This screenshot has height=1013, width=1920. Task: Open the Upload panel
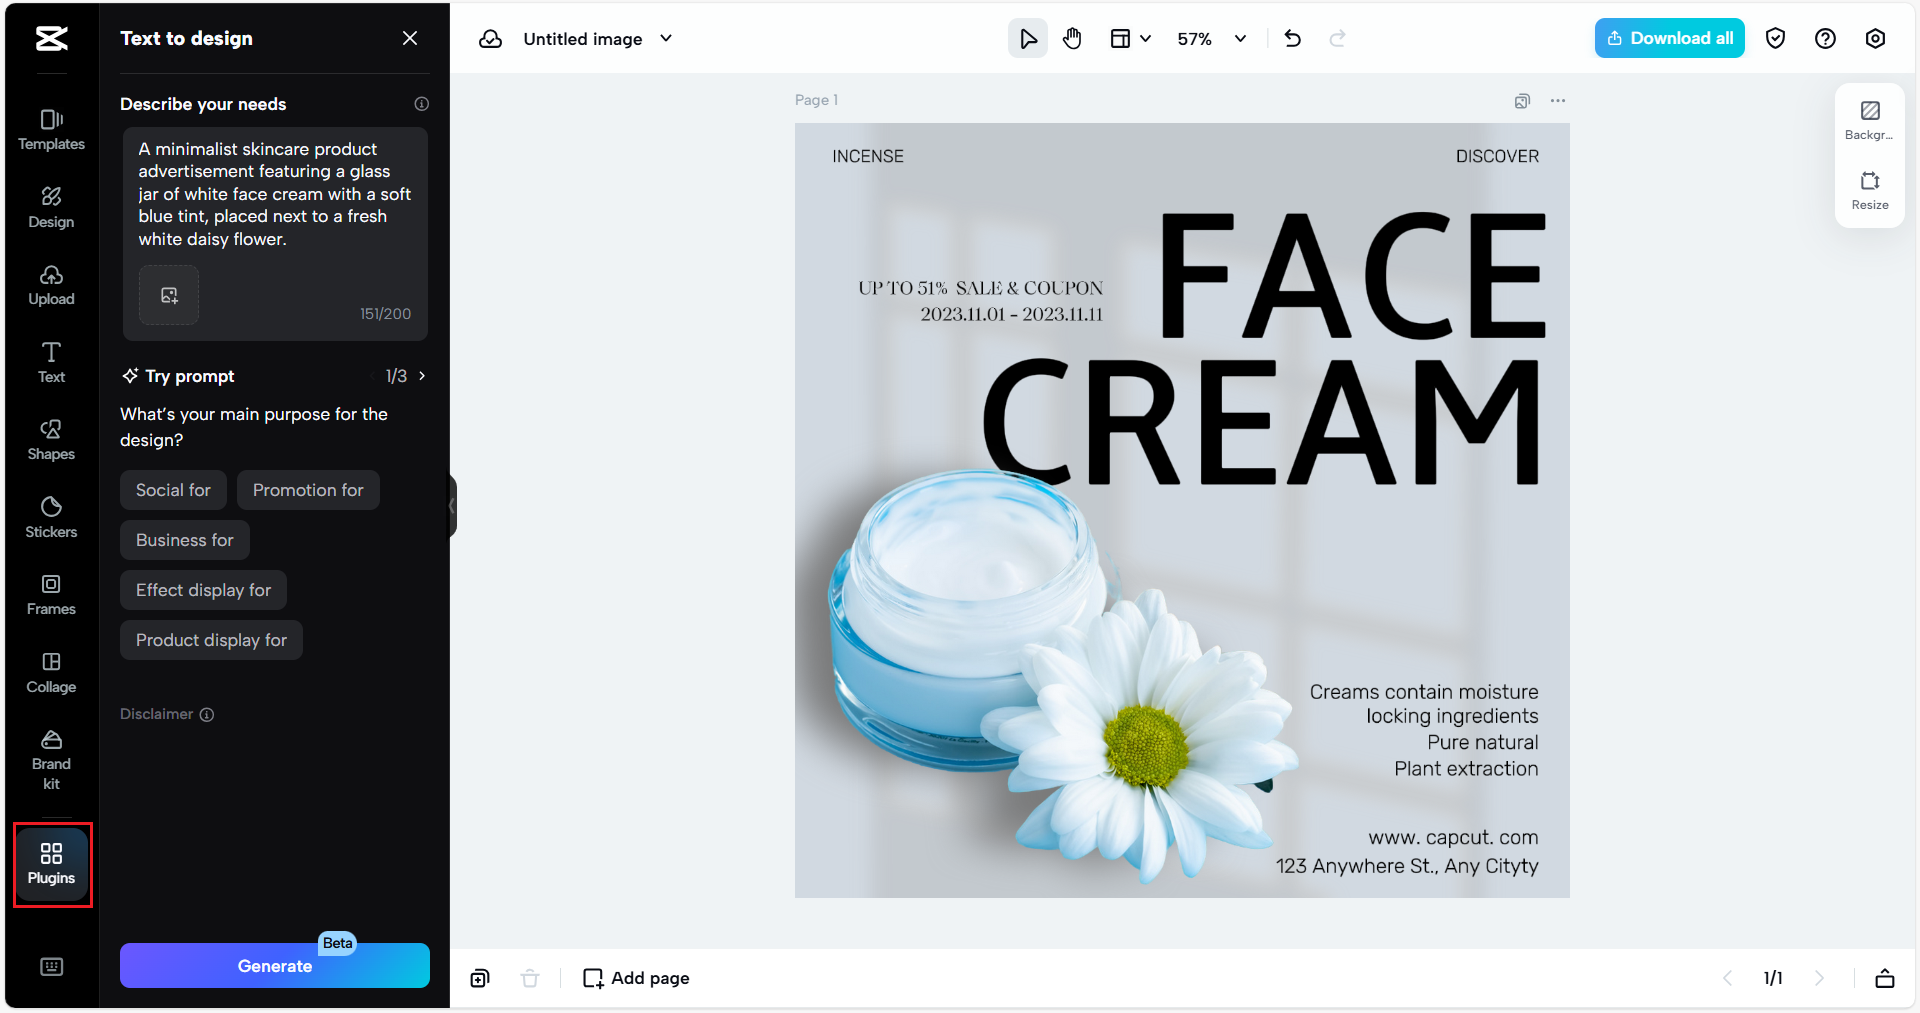tap(51, 284)
